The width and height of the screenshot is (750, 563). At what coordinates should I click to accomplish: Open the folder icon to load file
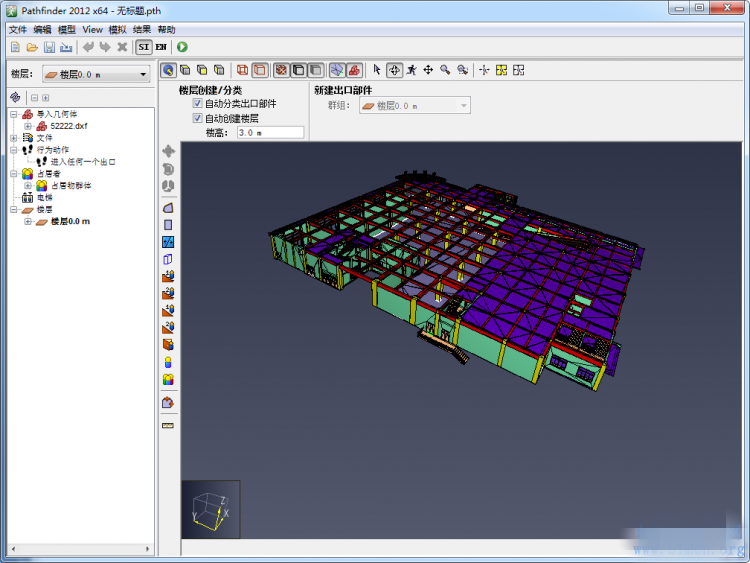tap(32, 47)
